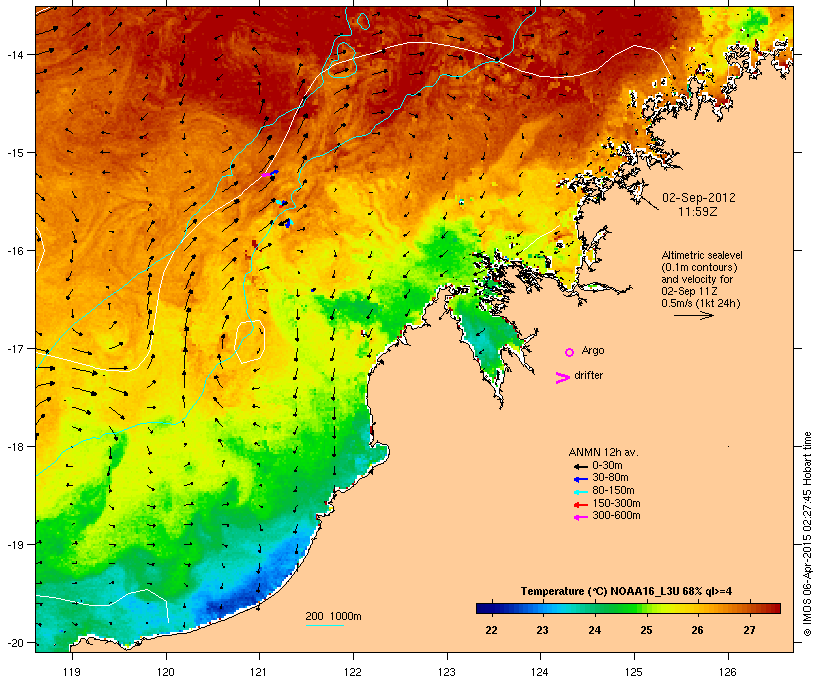This screenshot has height=680, width=820.
Task: Click the dark red end of the temperature colorbar
Action: click(x=775, y=608)
